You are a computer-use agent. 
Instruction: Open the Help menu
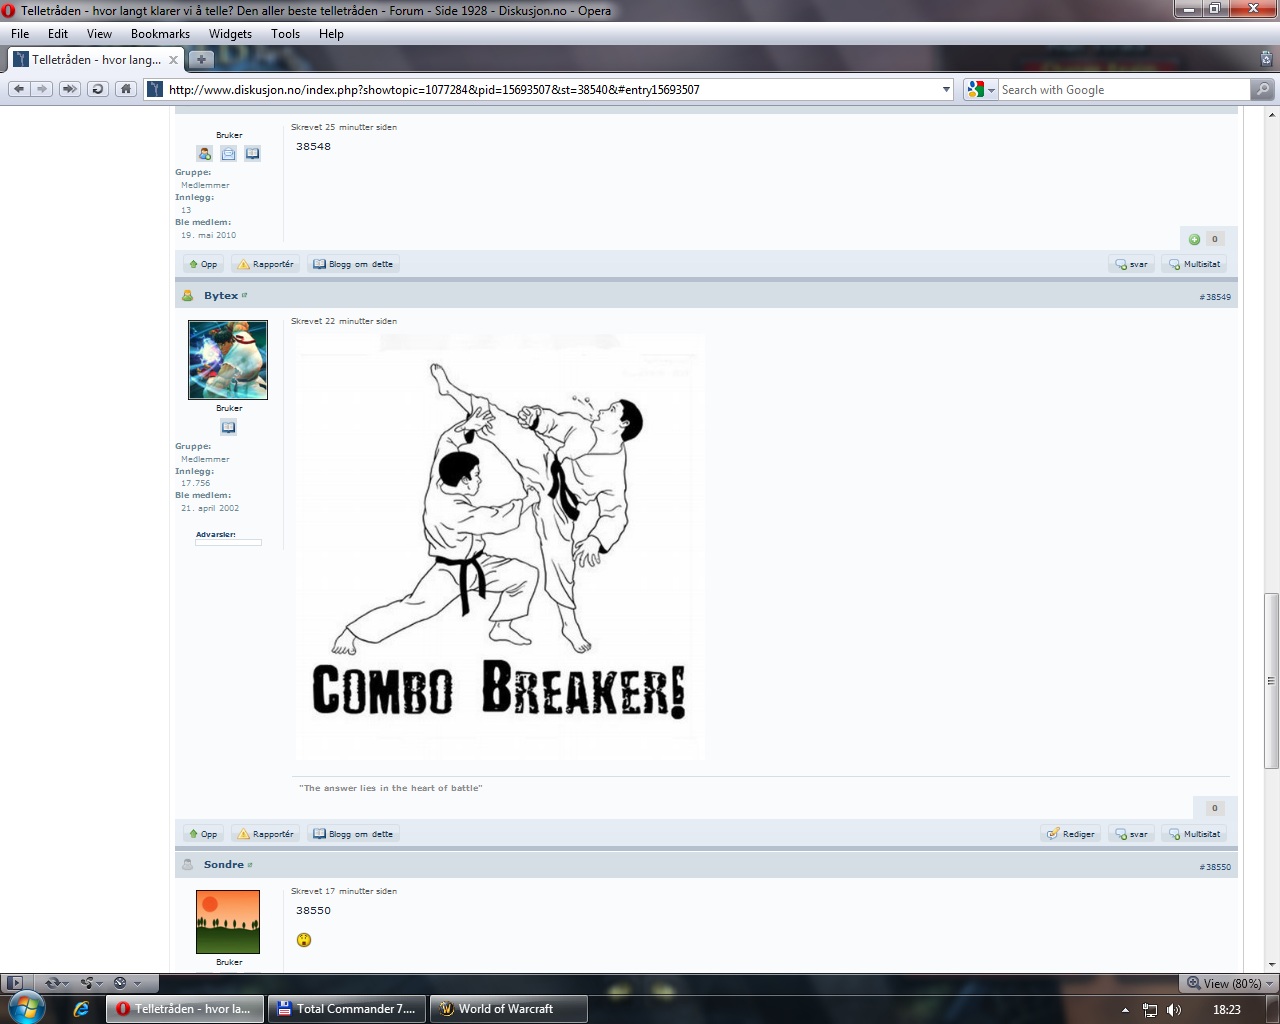pos(331,33)
